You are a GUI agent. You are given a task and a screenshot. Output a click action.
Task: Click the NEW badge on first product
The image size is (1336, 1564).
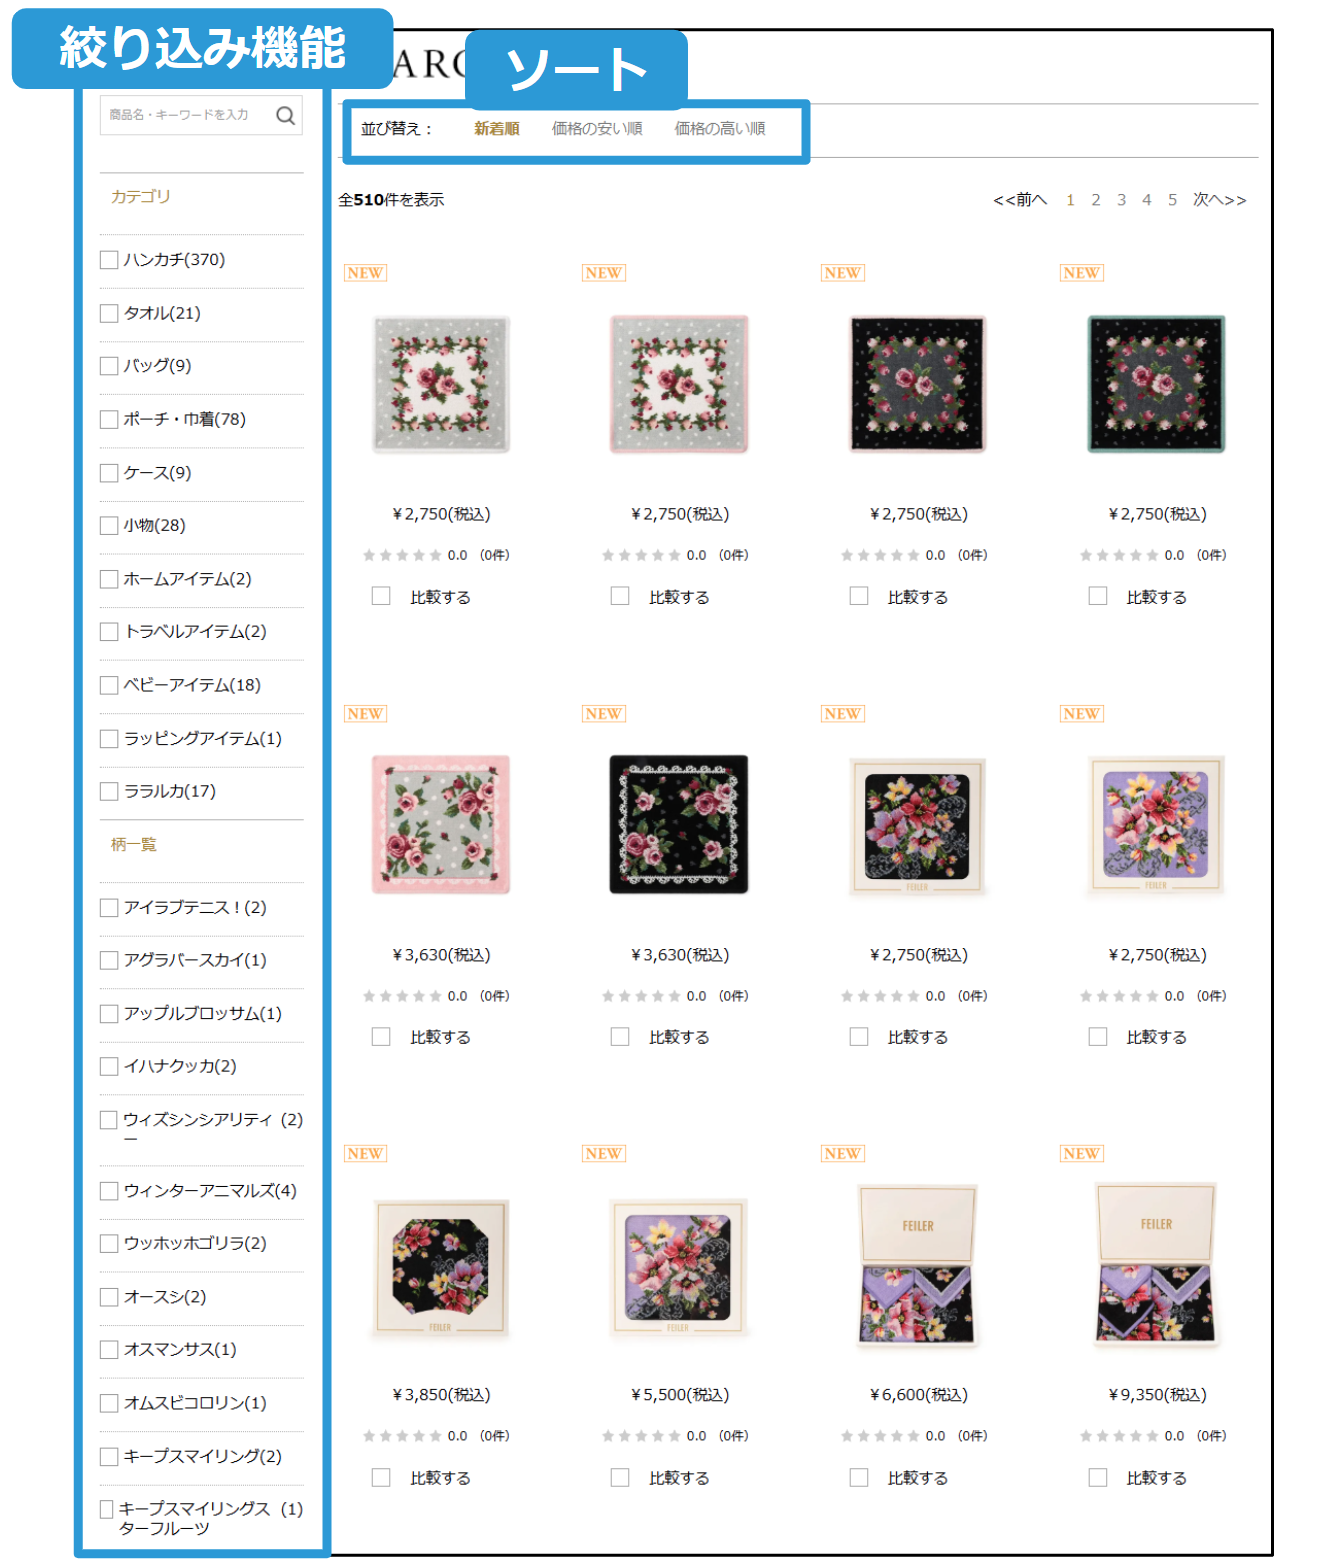click(x=365, y=273)
